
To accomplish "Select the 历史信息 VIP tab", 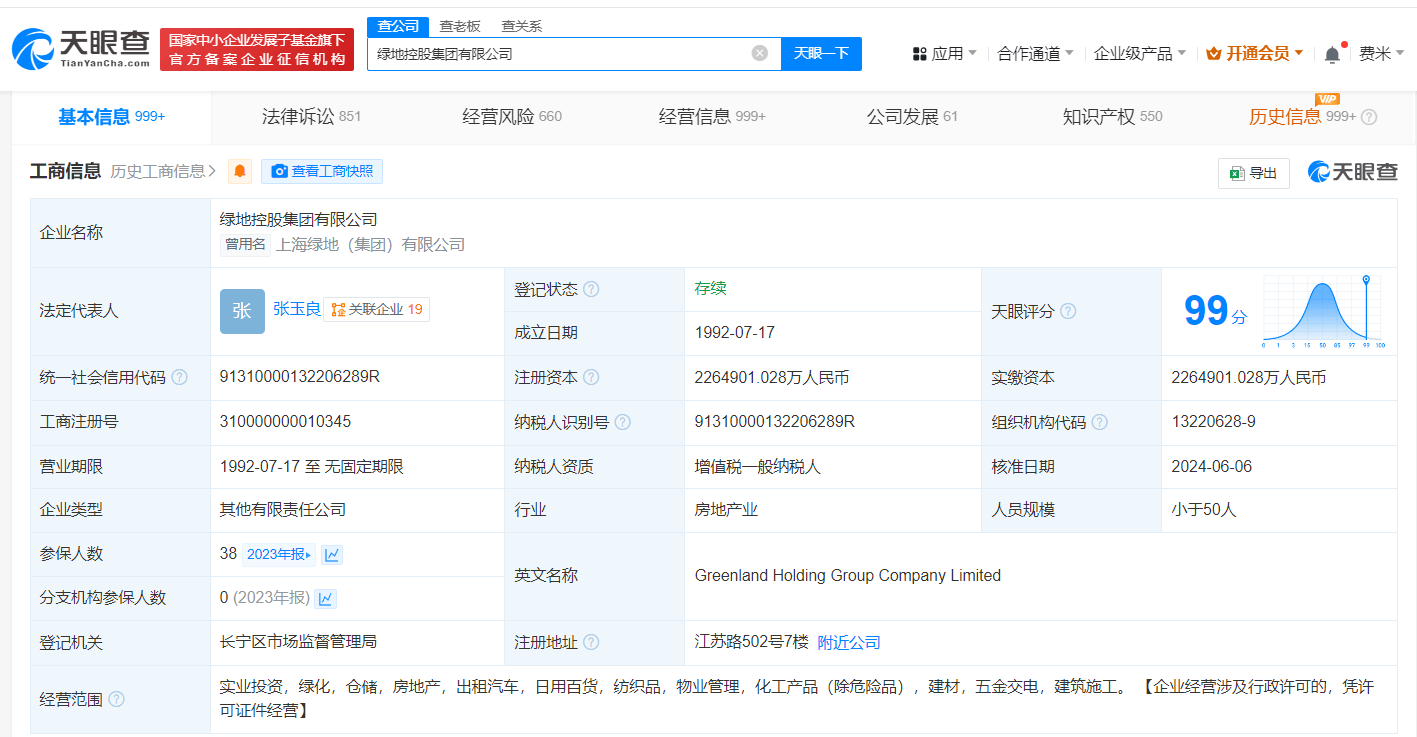I will 1302,117.
